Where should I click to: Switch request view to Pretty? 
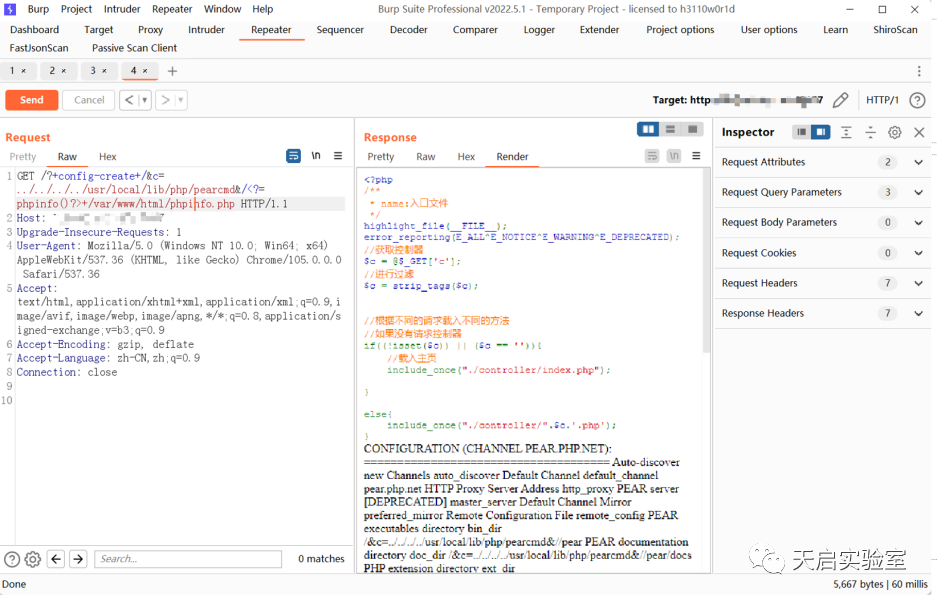pyautogui.click(x=23, y=157)
